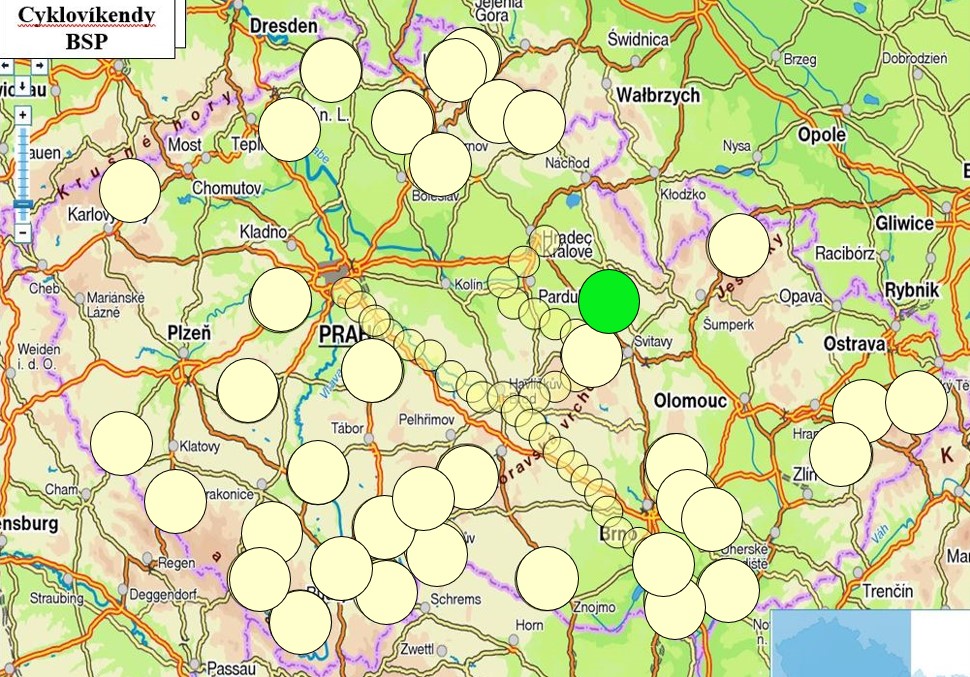The height and width of the screenshot is (677, 970).
Task: Click the Plzeň city label
Action: 188,333
